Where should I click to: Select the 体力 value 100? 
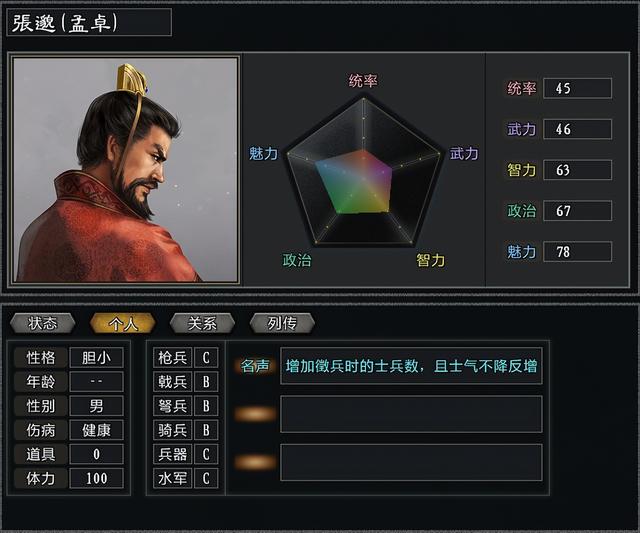click(x=96, y=478)
